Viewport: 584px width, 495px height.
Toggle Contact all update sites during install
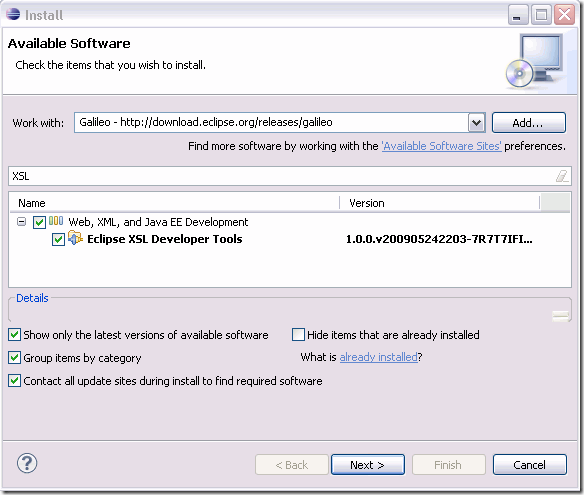click(15, 381)
